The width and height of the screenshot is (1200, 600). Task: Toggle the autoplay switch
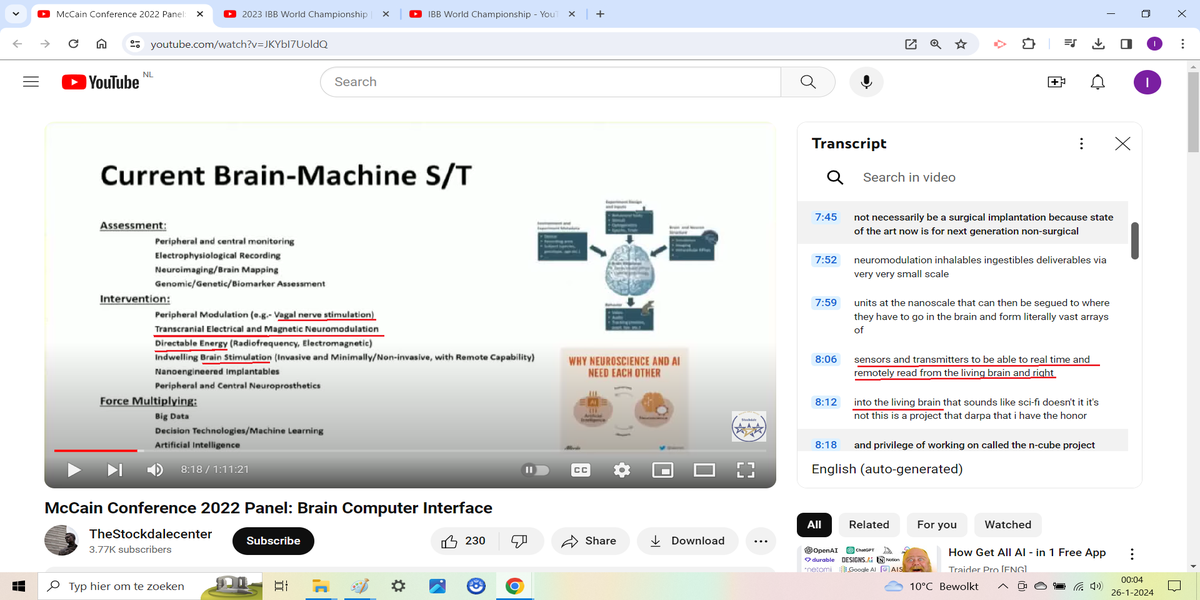click(537, 470)
